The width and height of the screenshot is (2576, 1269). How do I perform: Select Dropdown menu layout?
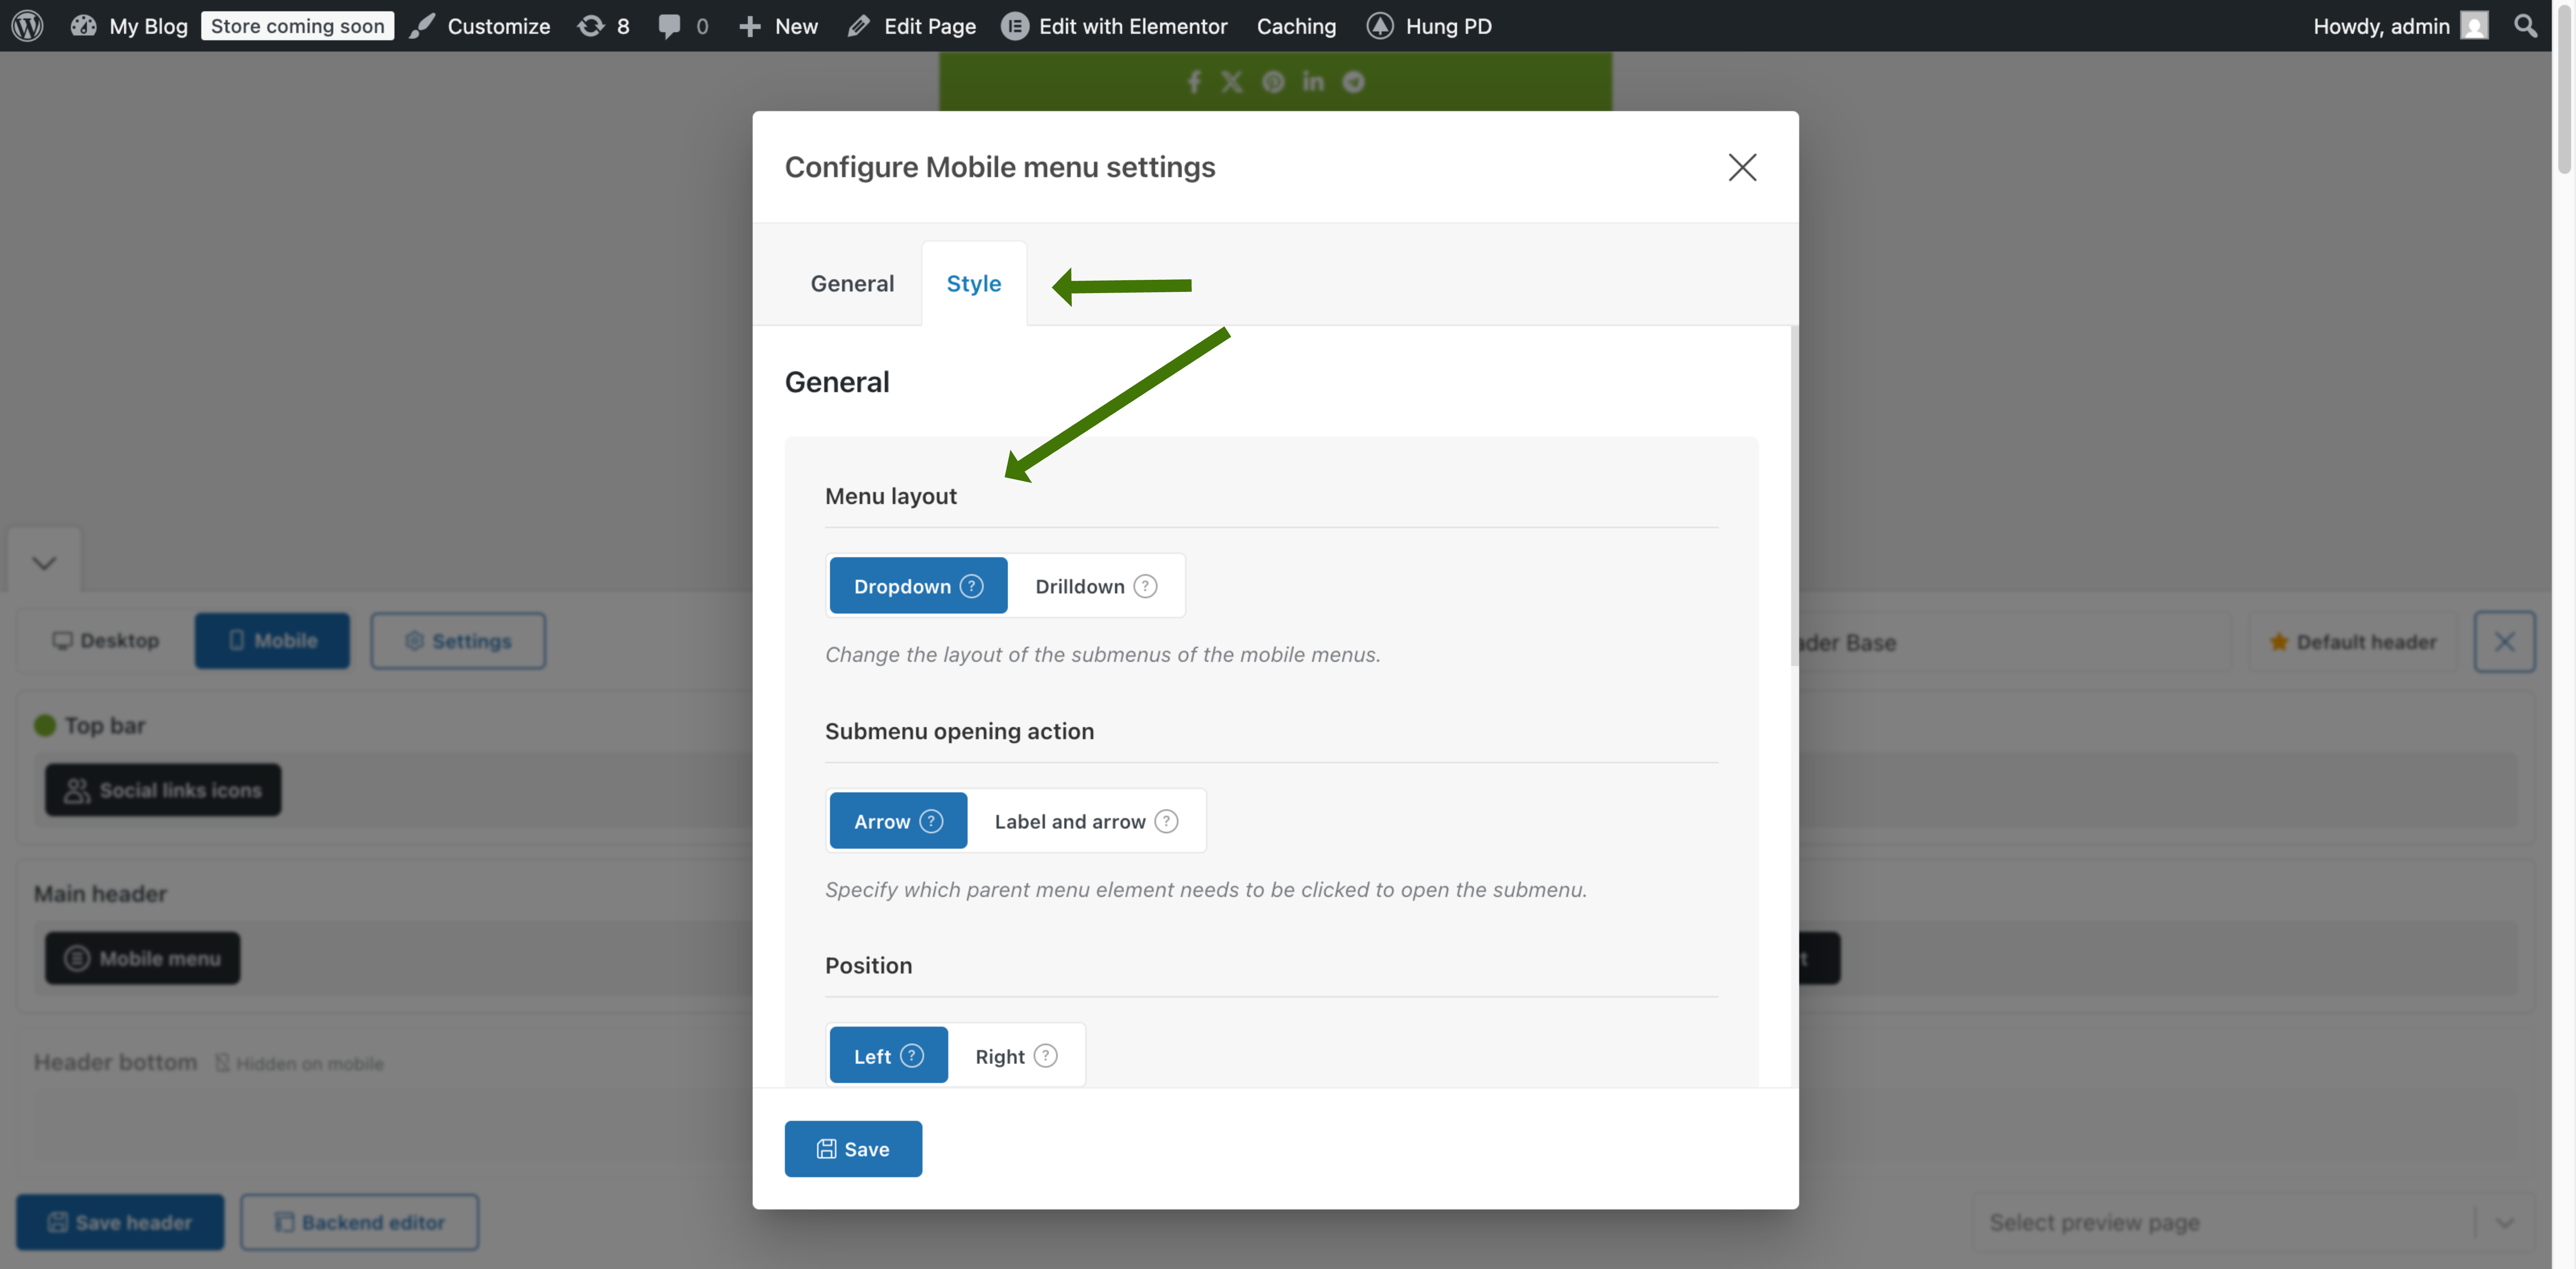pos(918,586)
